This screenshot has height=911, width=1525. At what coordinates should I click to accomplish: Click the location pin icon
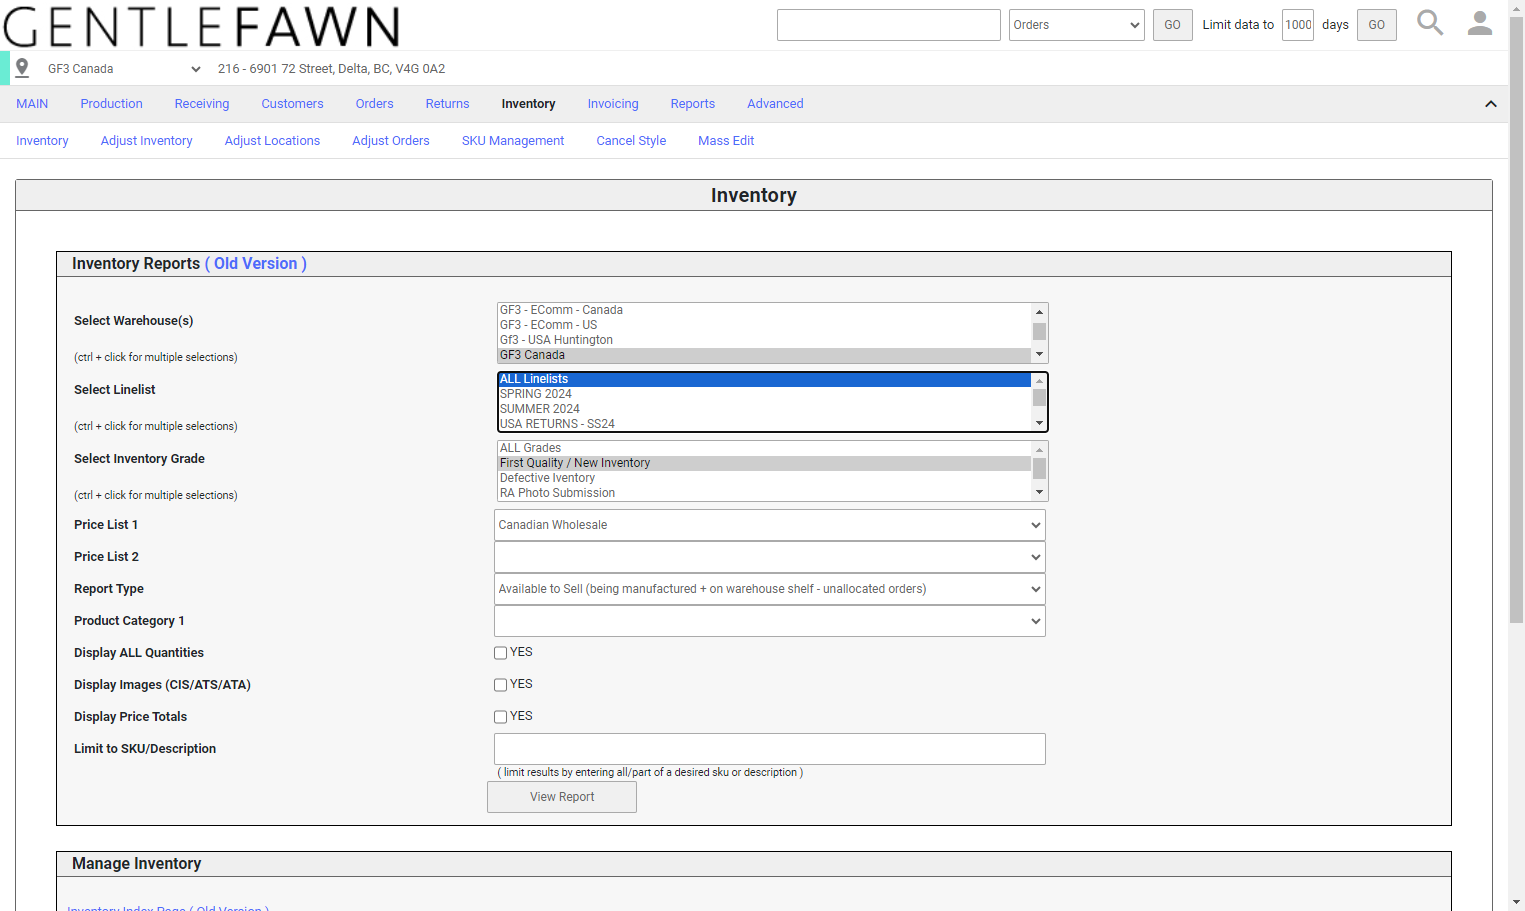tap(22, 68)
